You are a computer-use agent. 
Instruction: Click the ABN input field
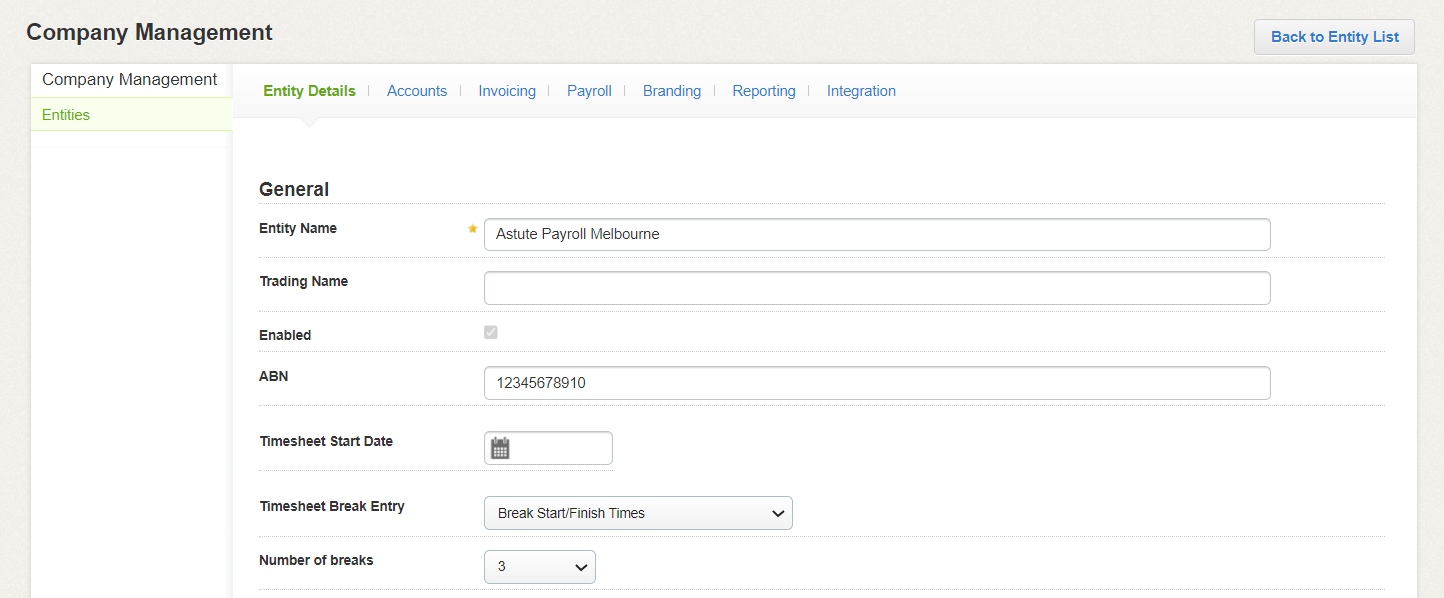[x=877, y=383]
